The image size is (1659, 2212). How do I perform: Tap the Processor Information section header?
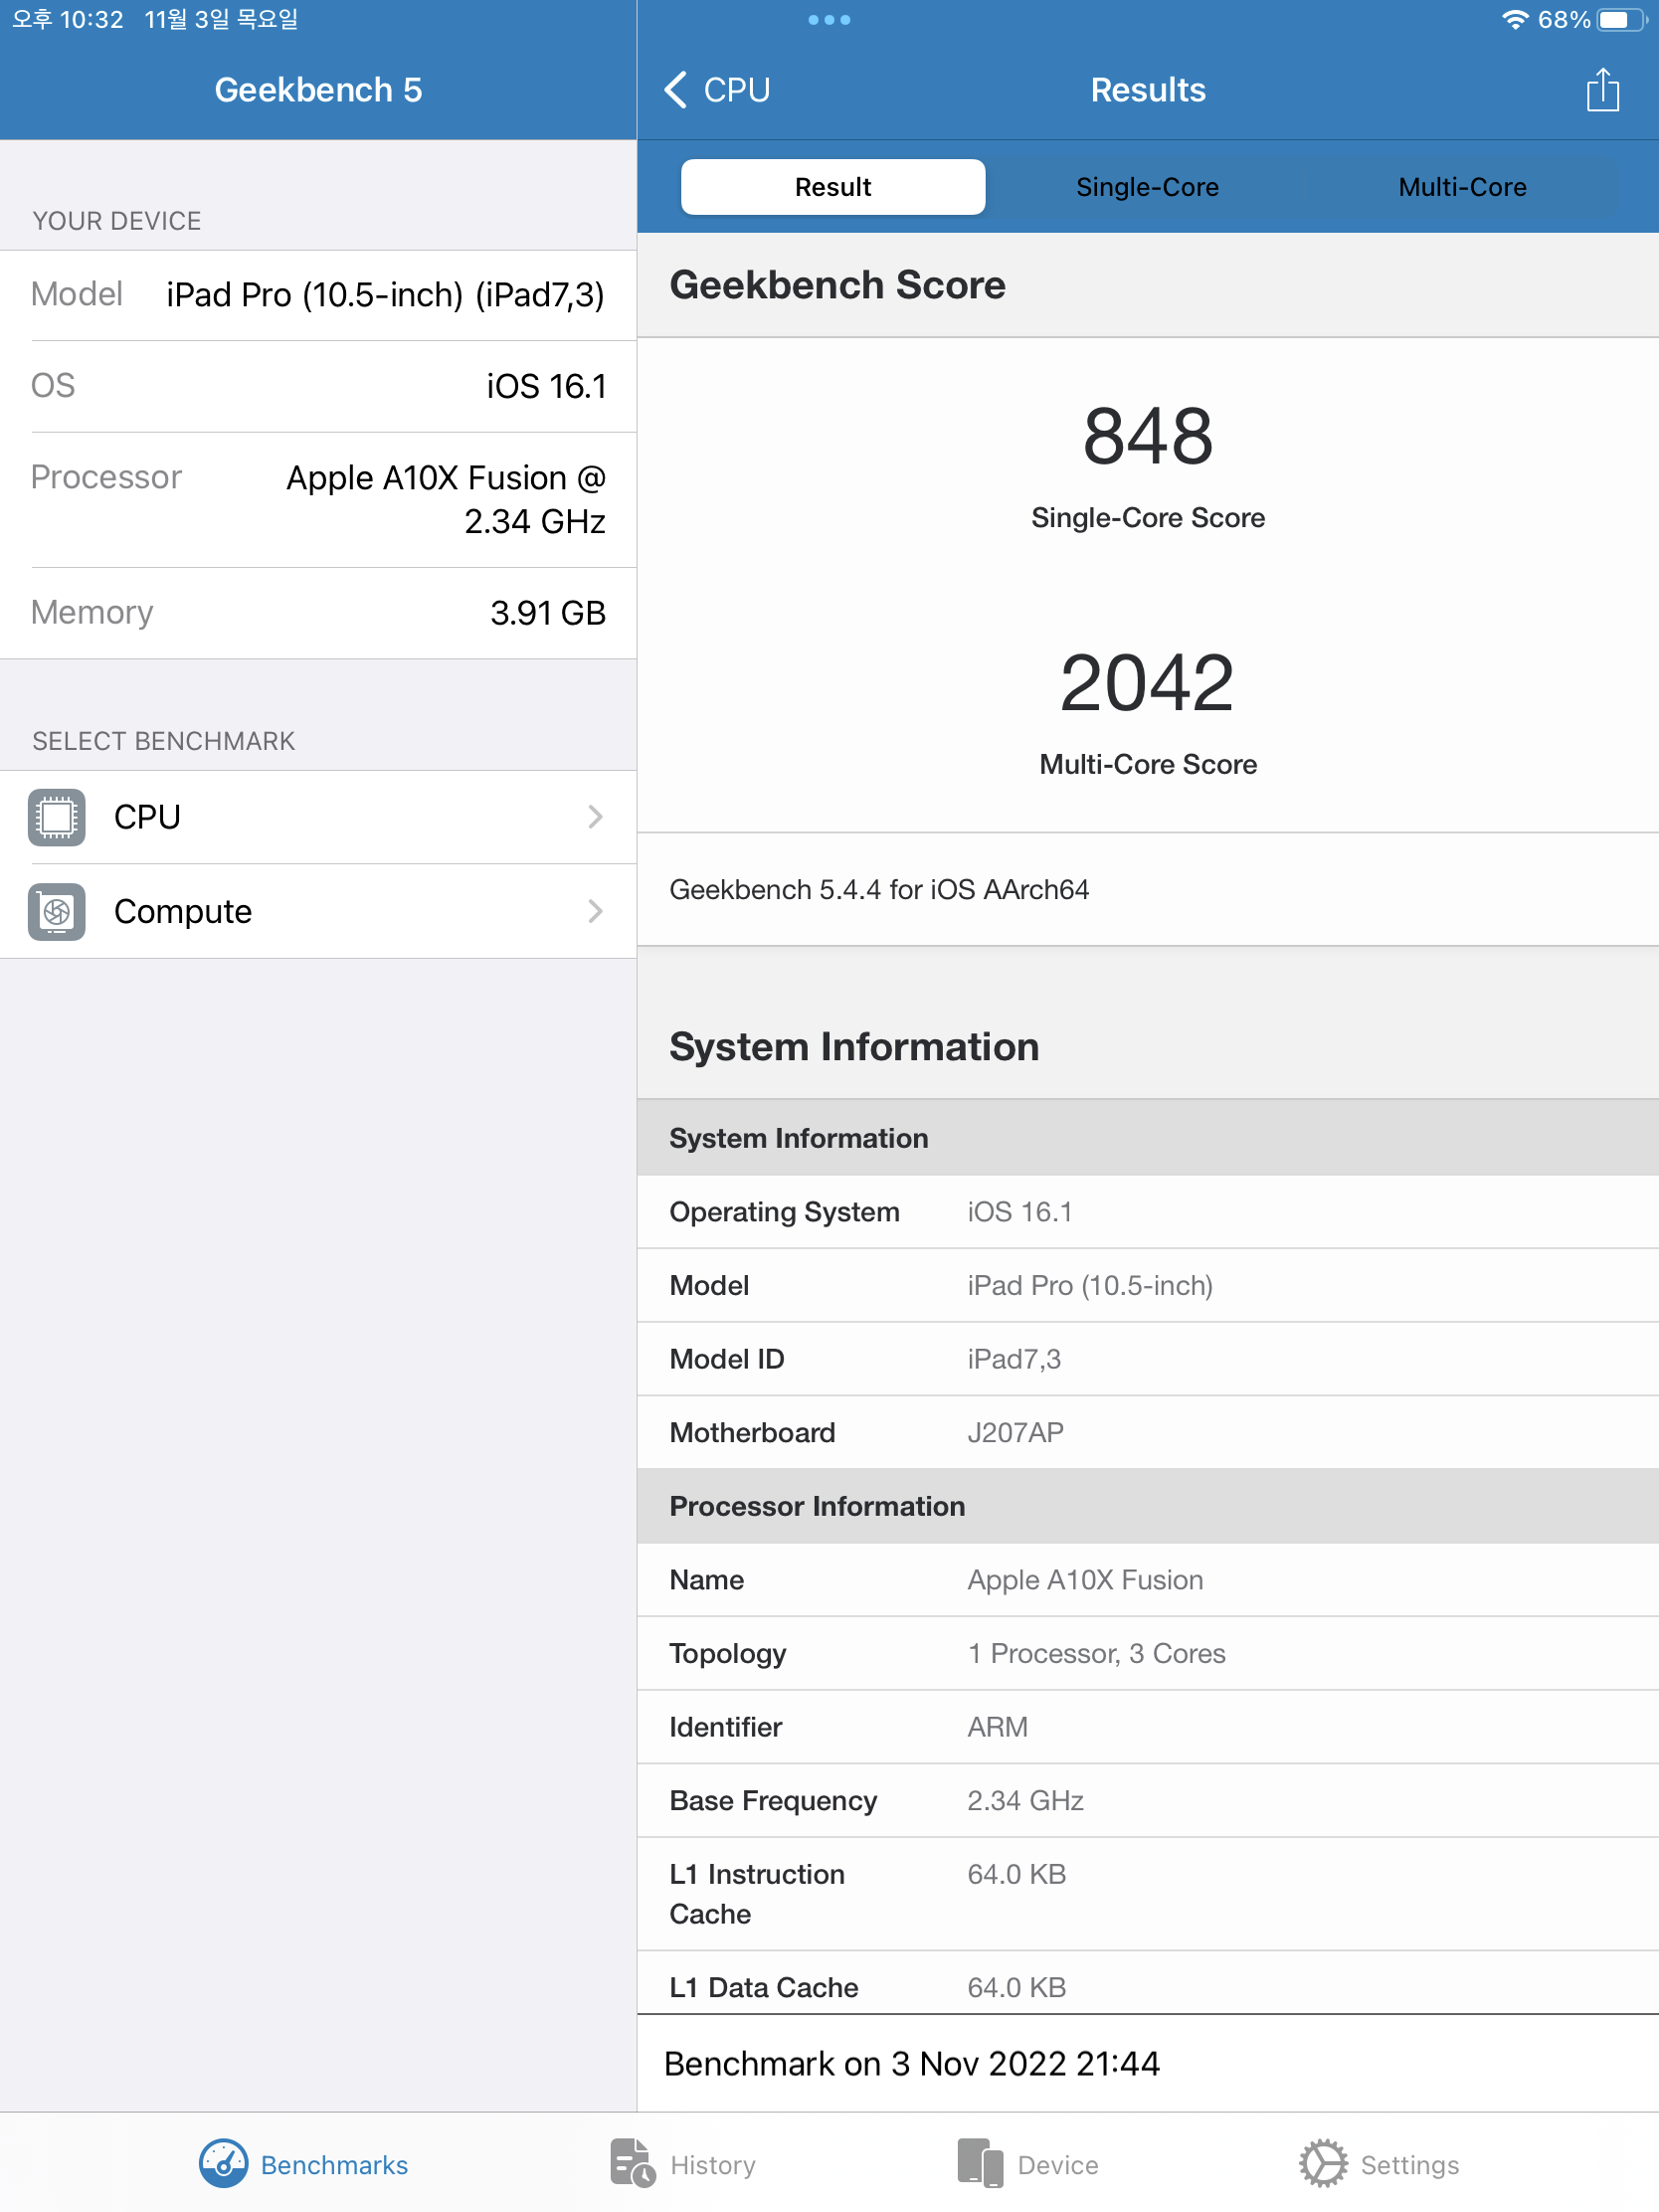[x=1147, y=1506]
